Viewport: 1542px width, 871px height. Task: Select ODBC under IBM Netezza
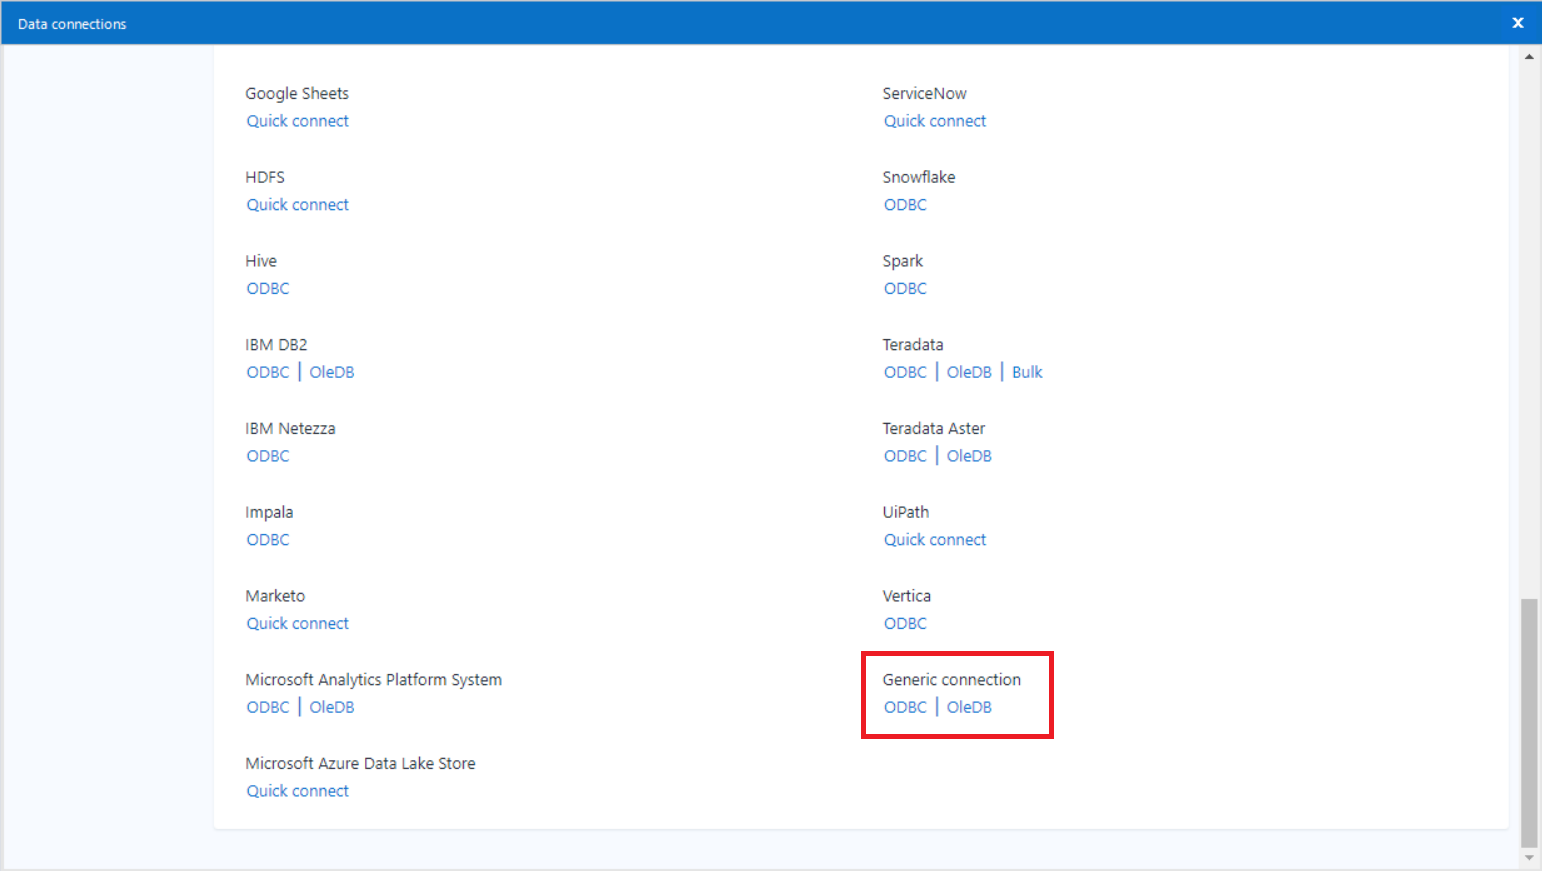pyautogui.click(x=267, y=455)
